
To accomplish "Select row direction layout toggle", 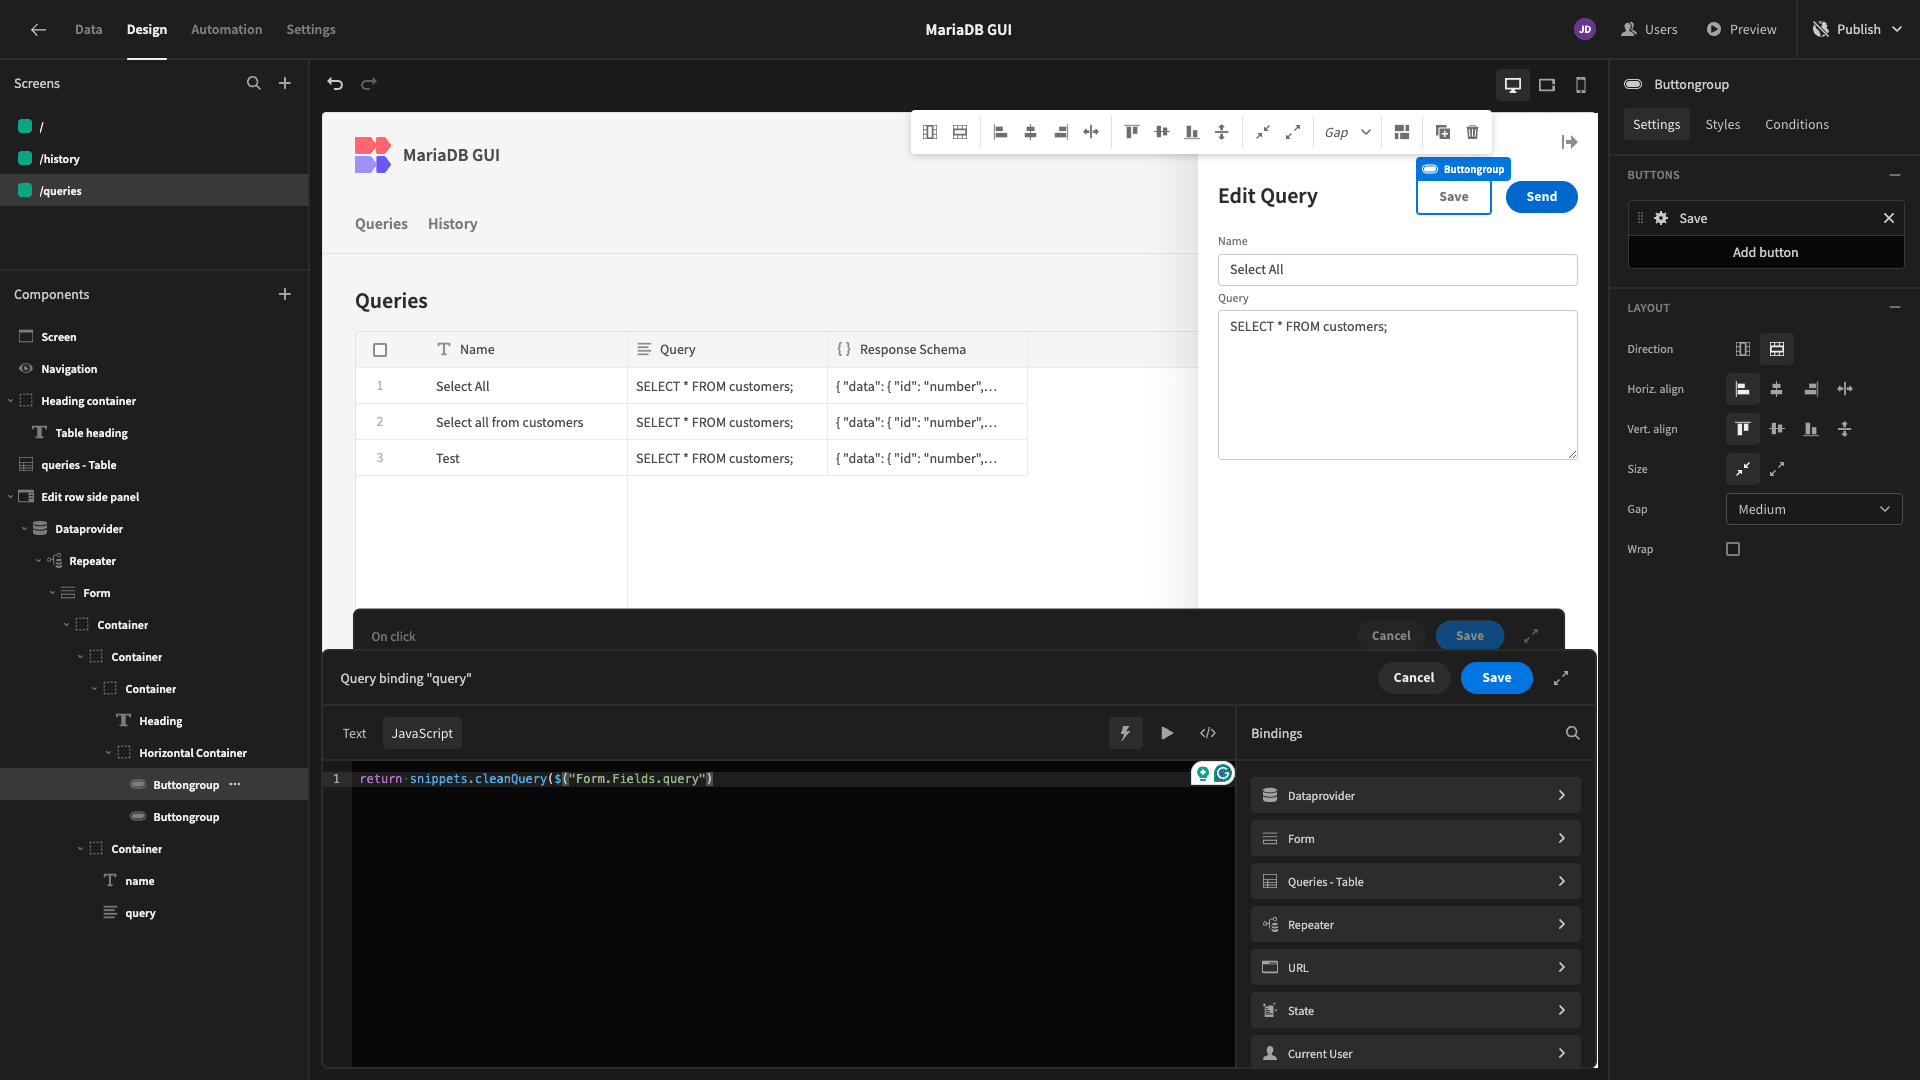I will point(1777,349).
